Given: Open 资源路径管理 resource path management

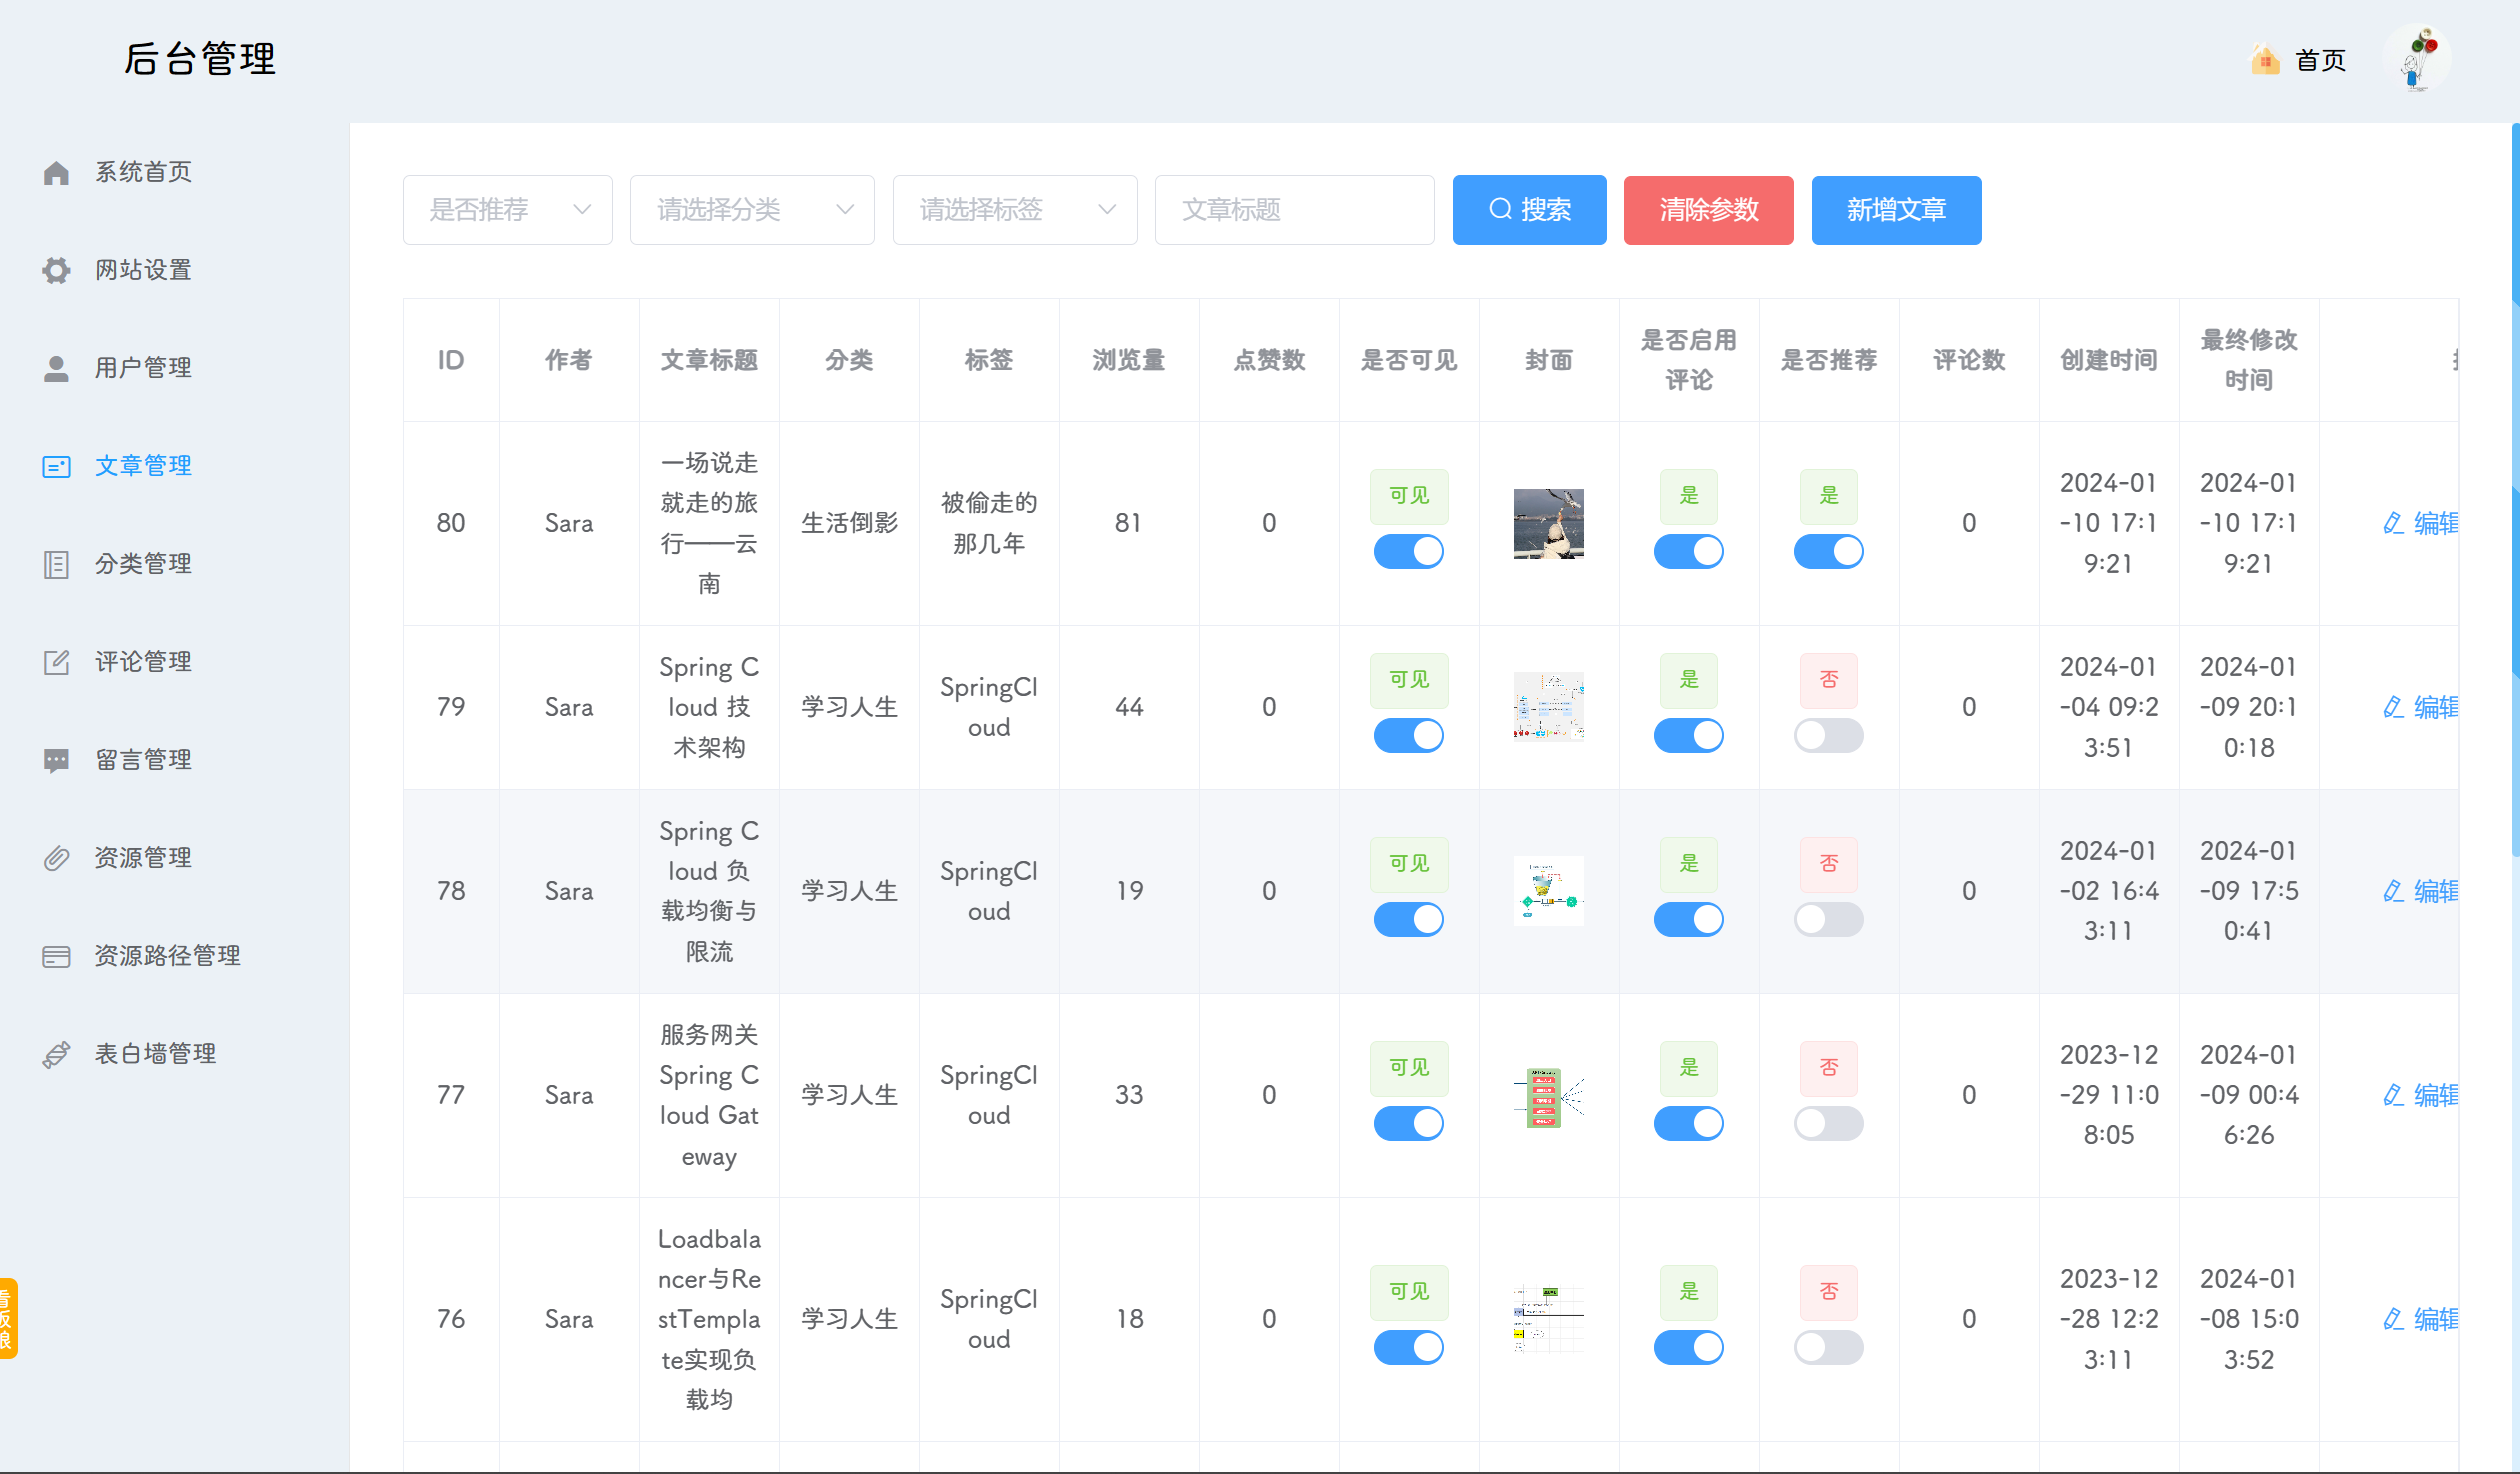Looking at the screenshot, I should click(x=166, y=955).
